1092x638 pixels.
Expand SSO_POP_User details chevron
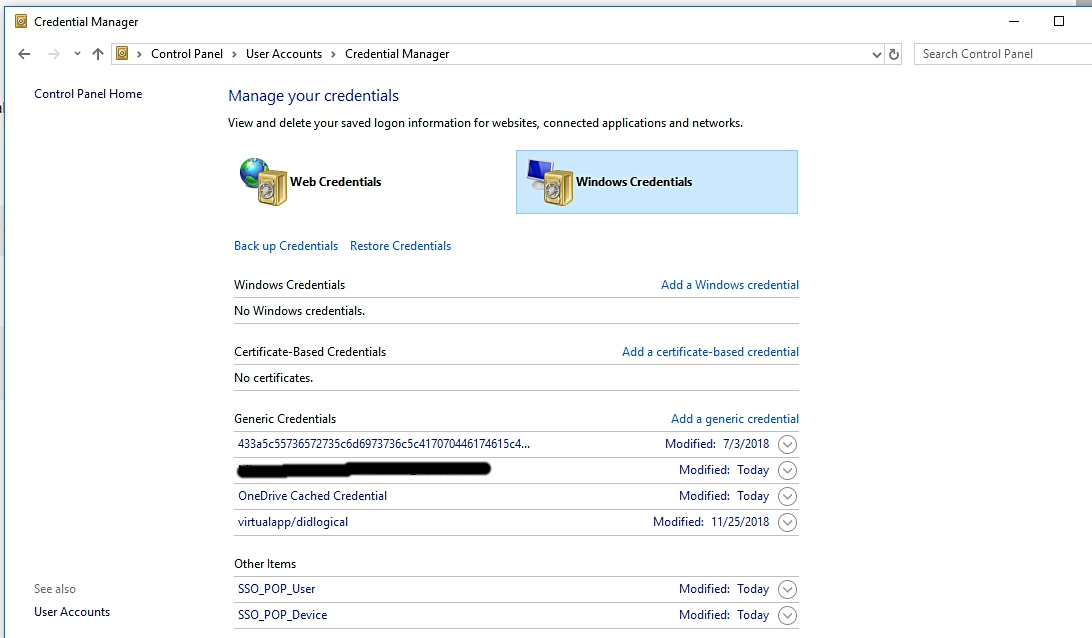point(787,589)
